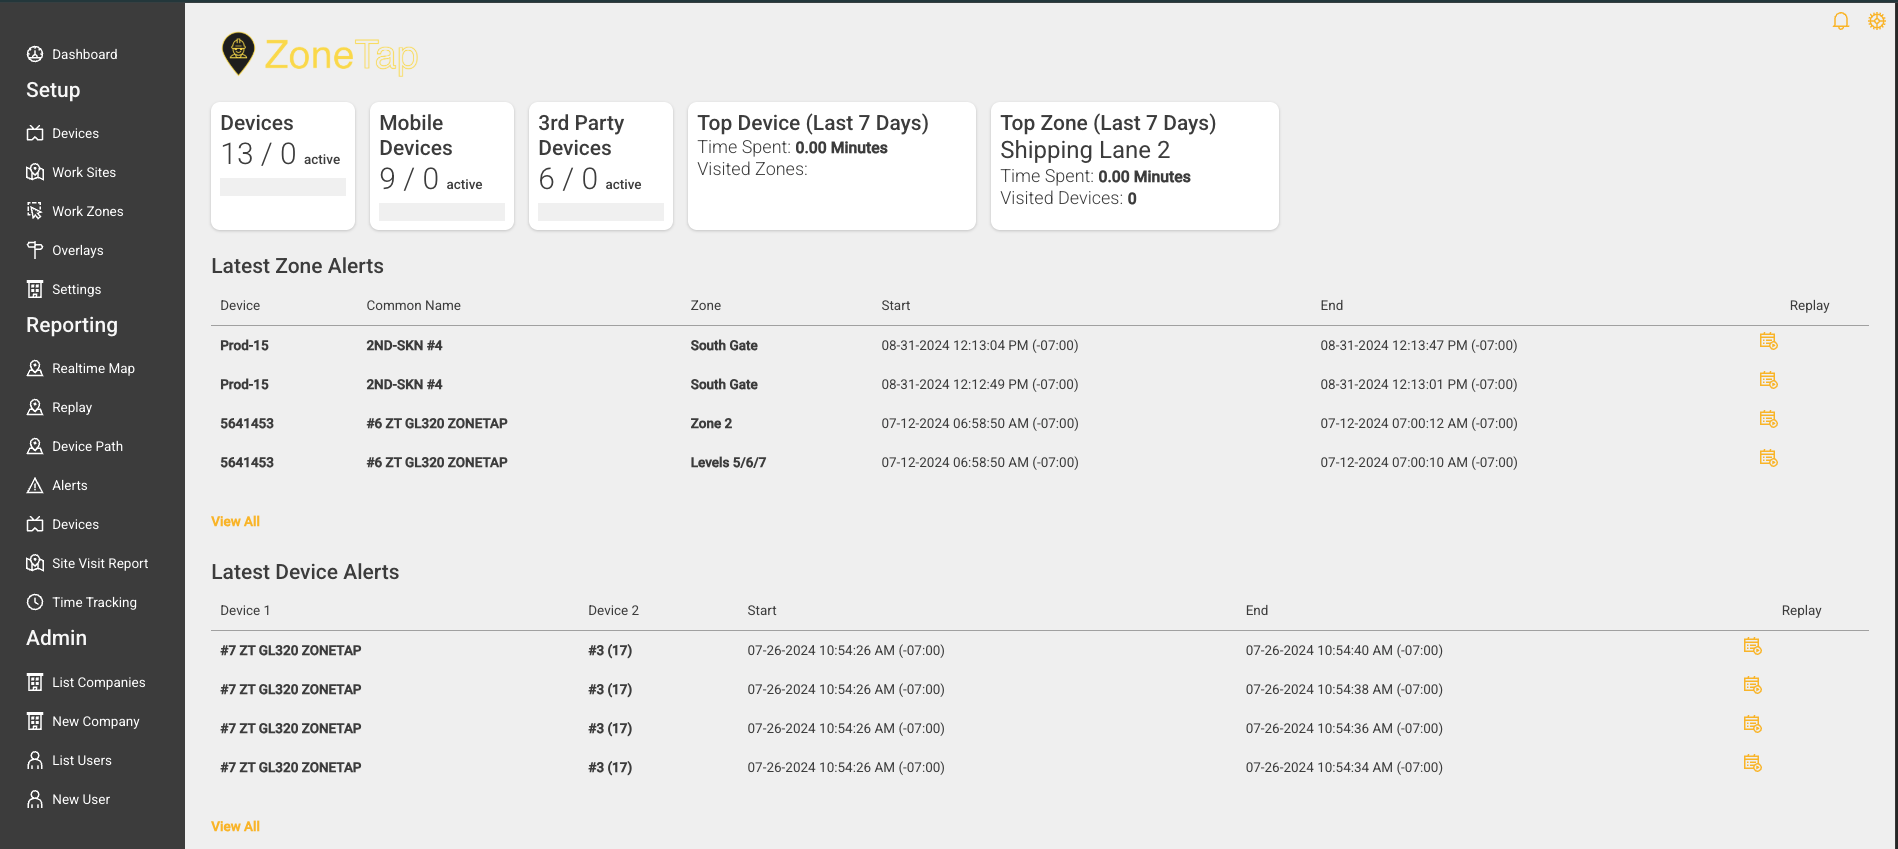Open Time Tracking page
This screenshot has width=1898, height=849.
point(94,602)
